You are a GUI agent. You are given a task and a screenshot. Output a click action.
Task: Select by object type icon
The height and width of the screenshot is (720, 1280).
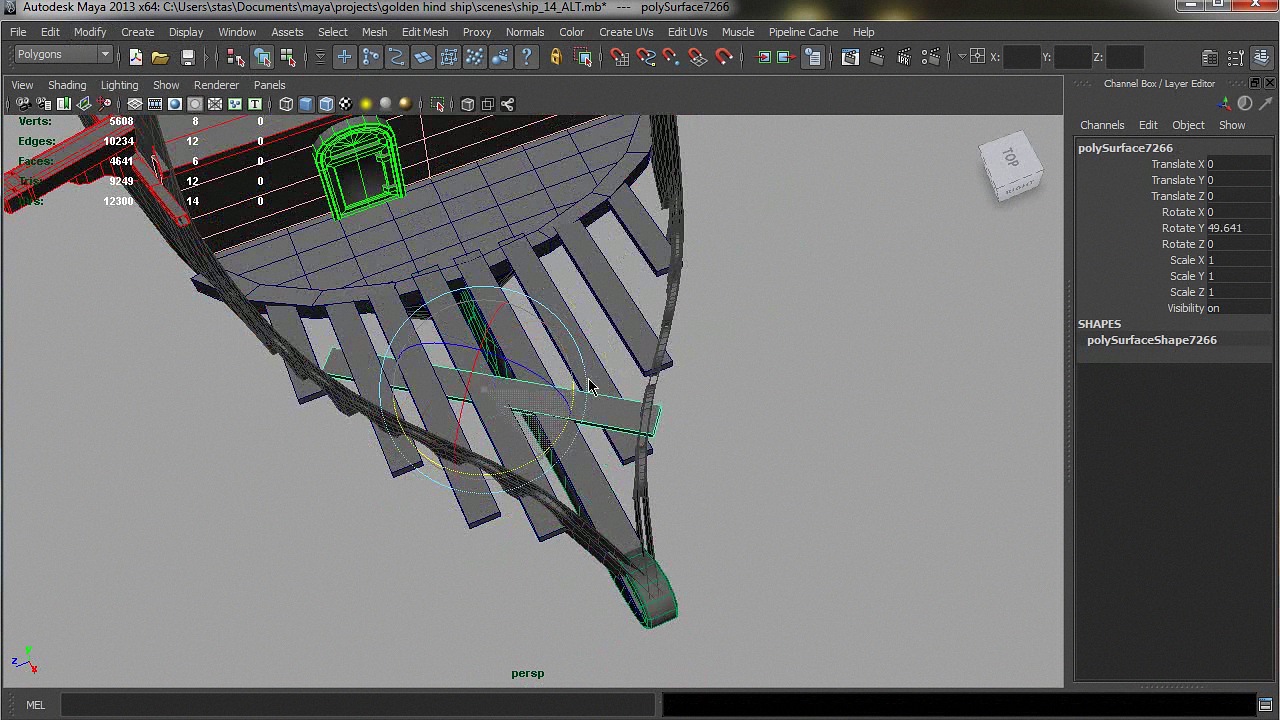point(262,57)
